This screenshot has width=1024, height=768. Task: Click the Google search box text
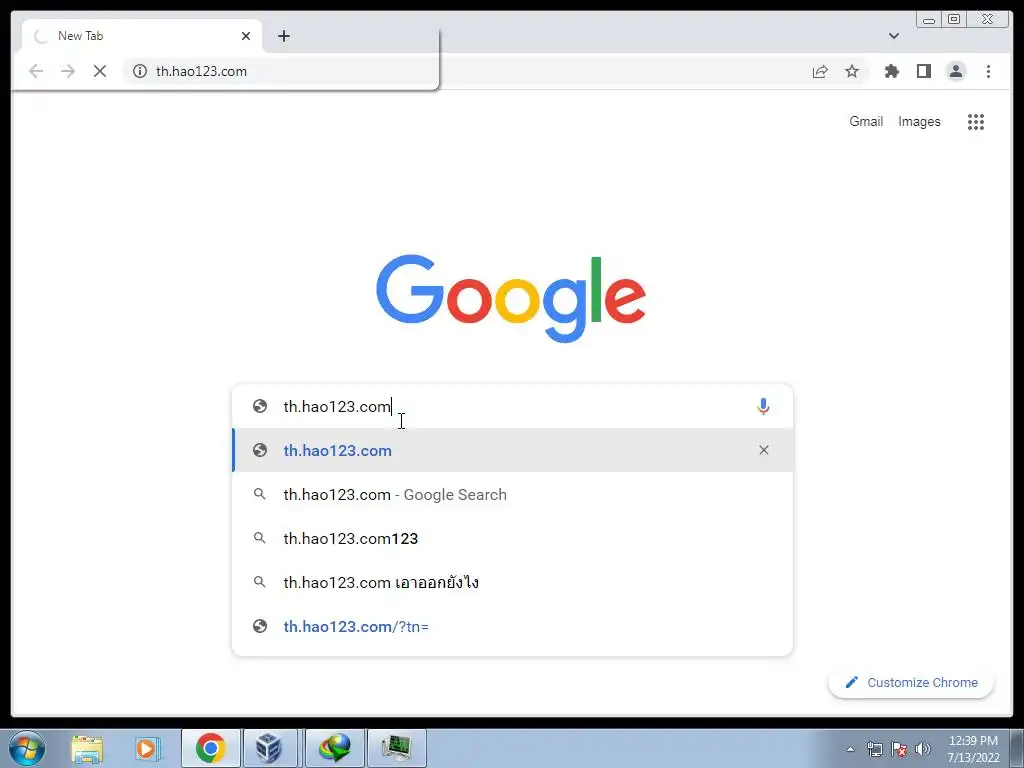point(337,406)
